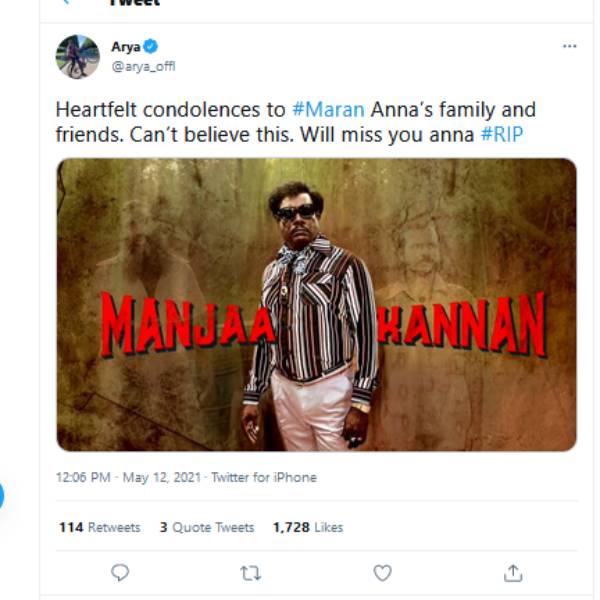Open Arya's profile avatar
Viewport: 600px width, 600px height.
click(x=77, y=56)
